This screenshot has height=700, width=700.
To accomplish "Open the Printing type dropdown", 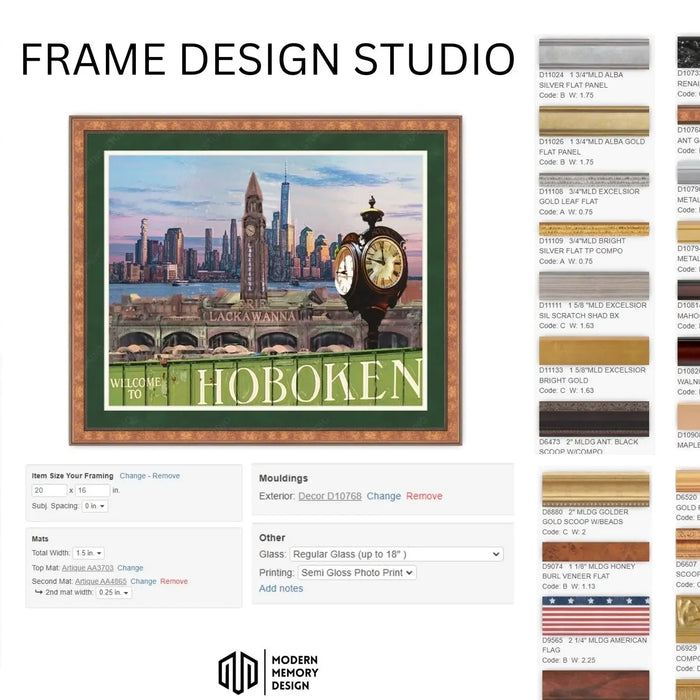I will pyautogui.click(x=357, y=572).
